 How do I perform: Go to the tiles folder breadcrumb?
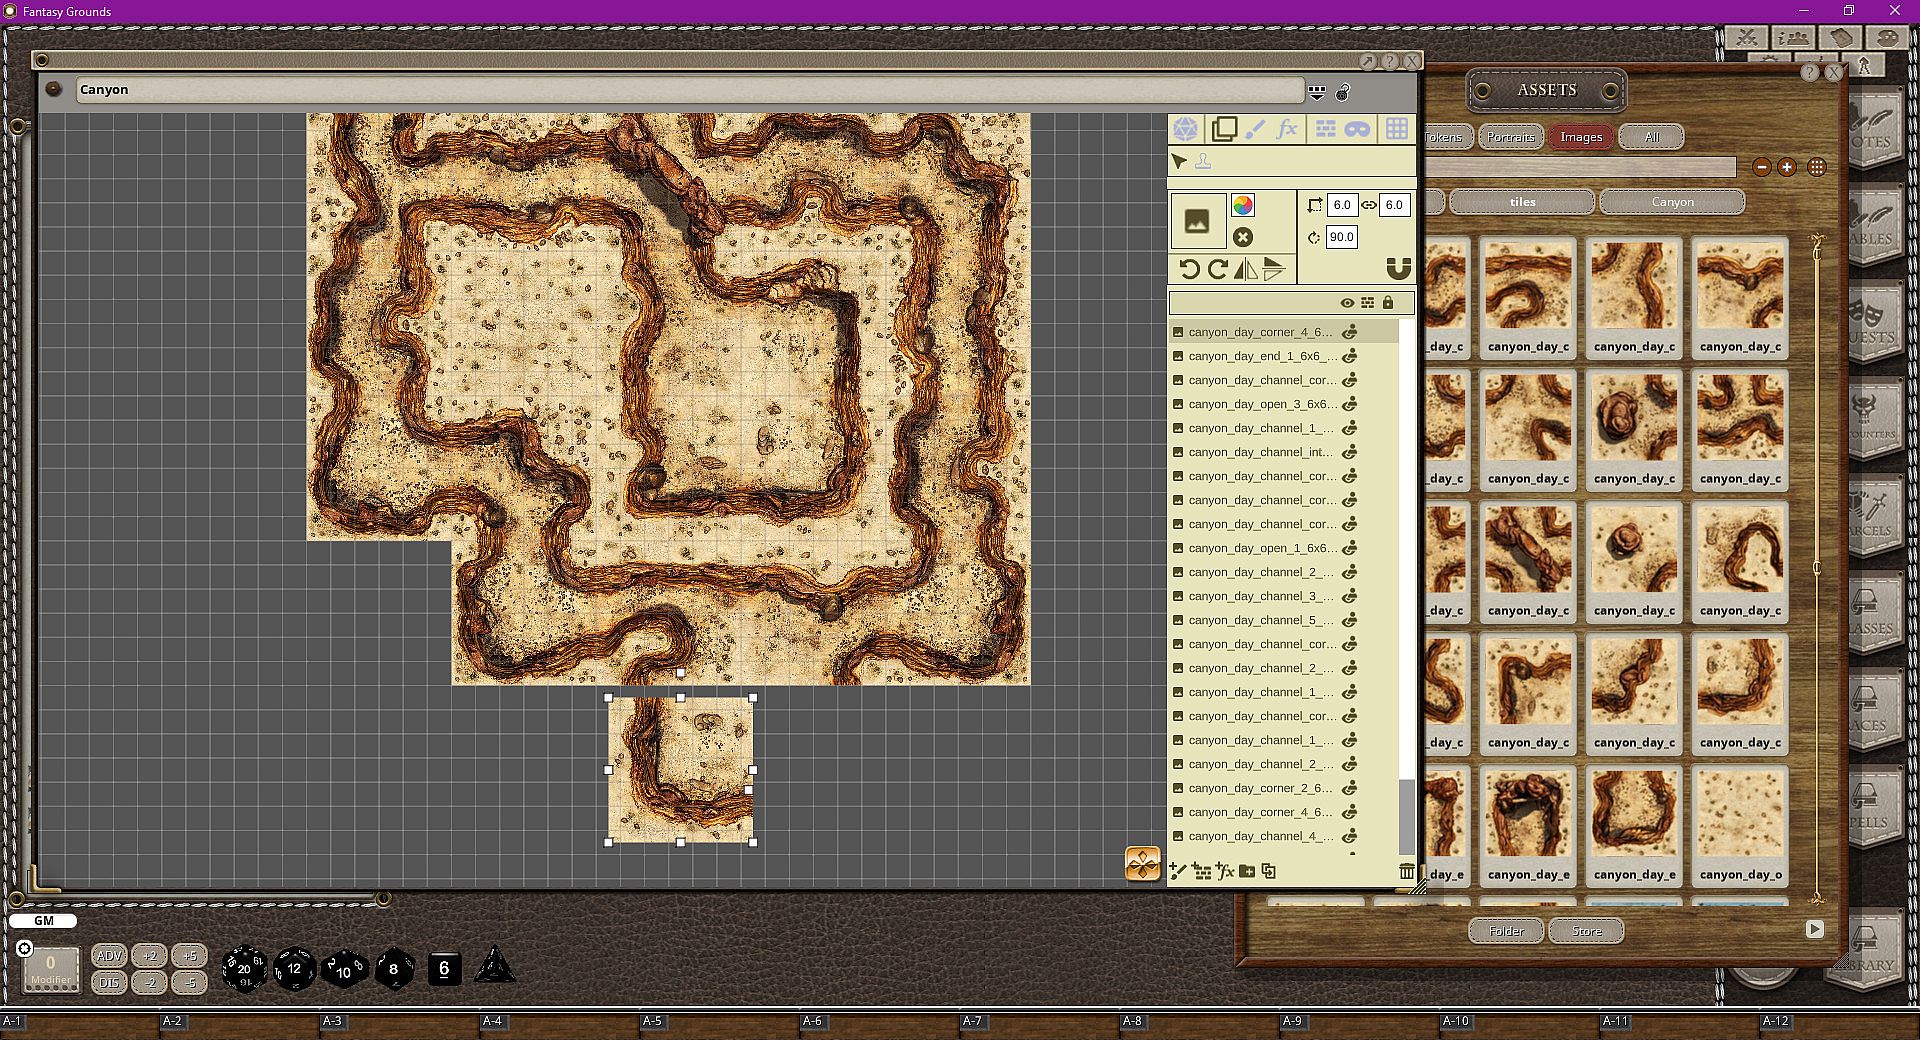click(1522, 202)
